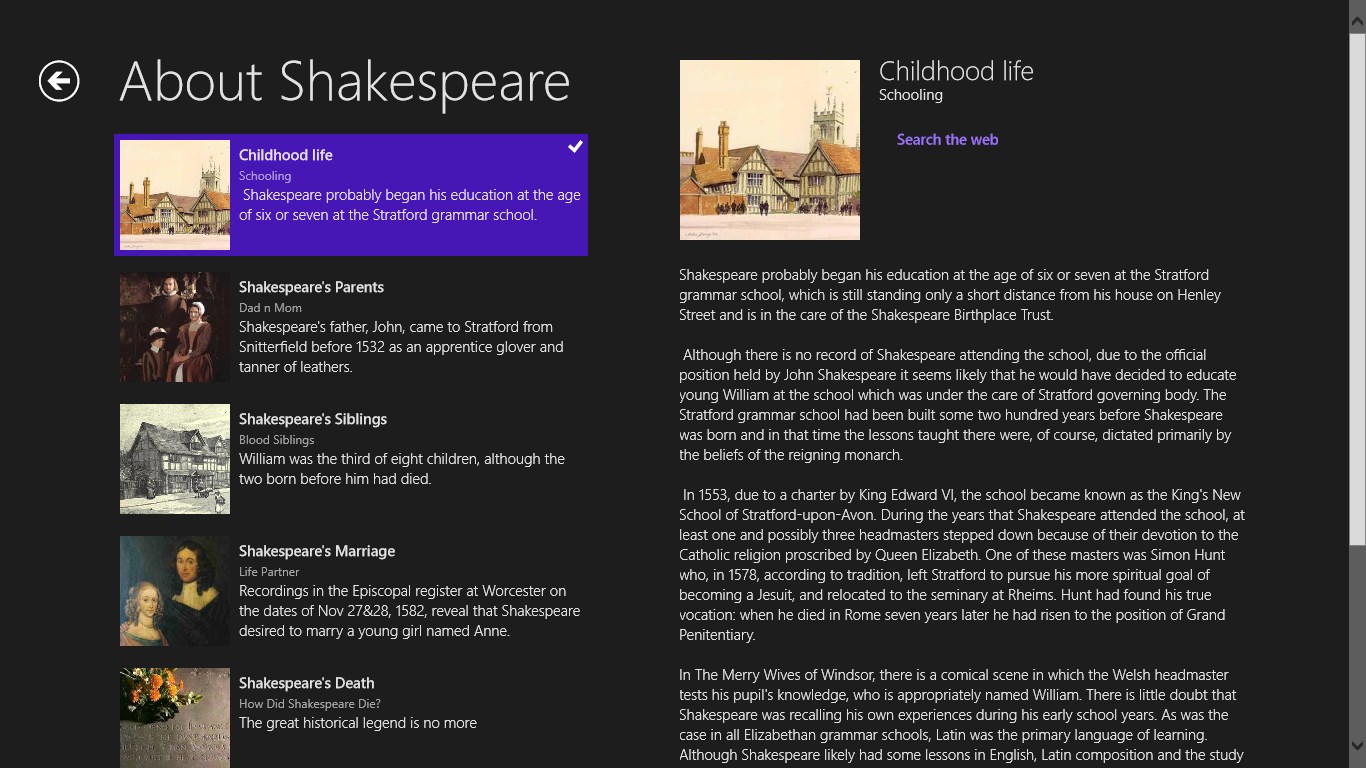Click the scroll down arrow on scrollbar

(1357, 746)
